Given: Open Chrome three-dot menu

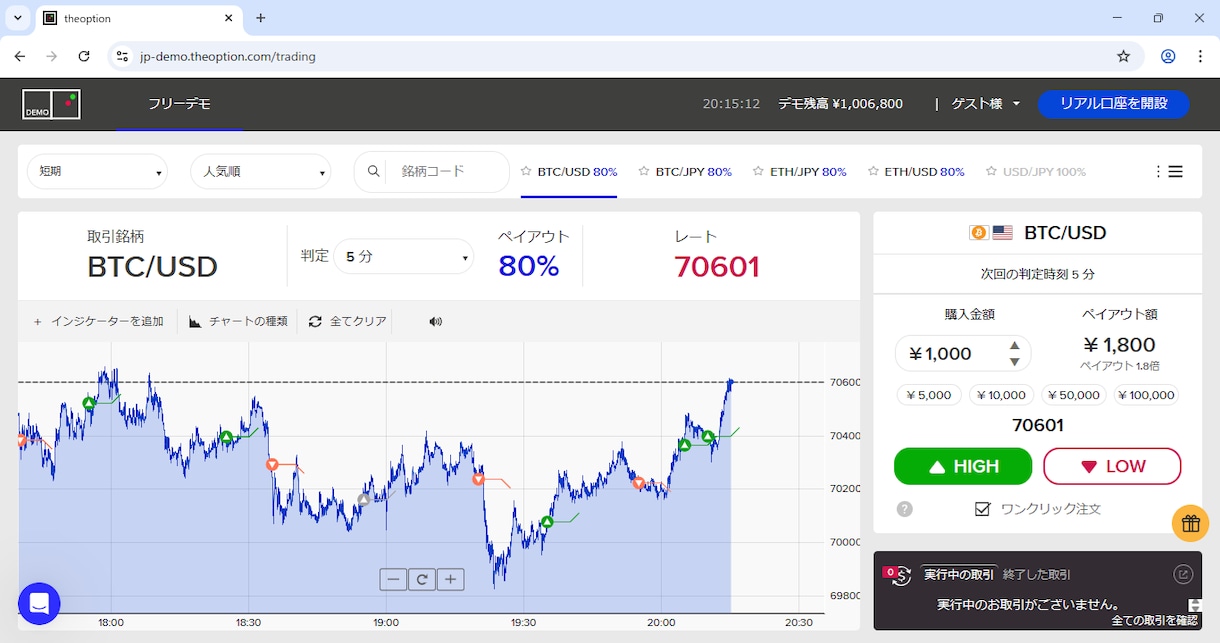Looking at the screenshot, I should [1200, 56].
